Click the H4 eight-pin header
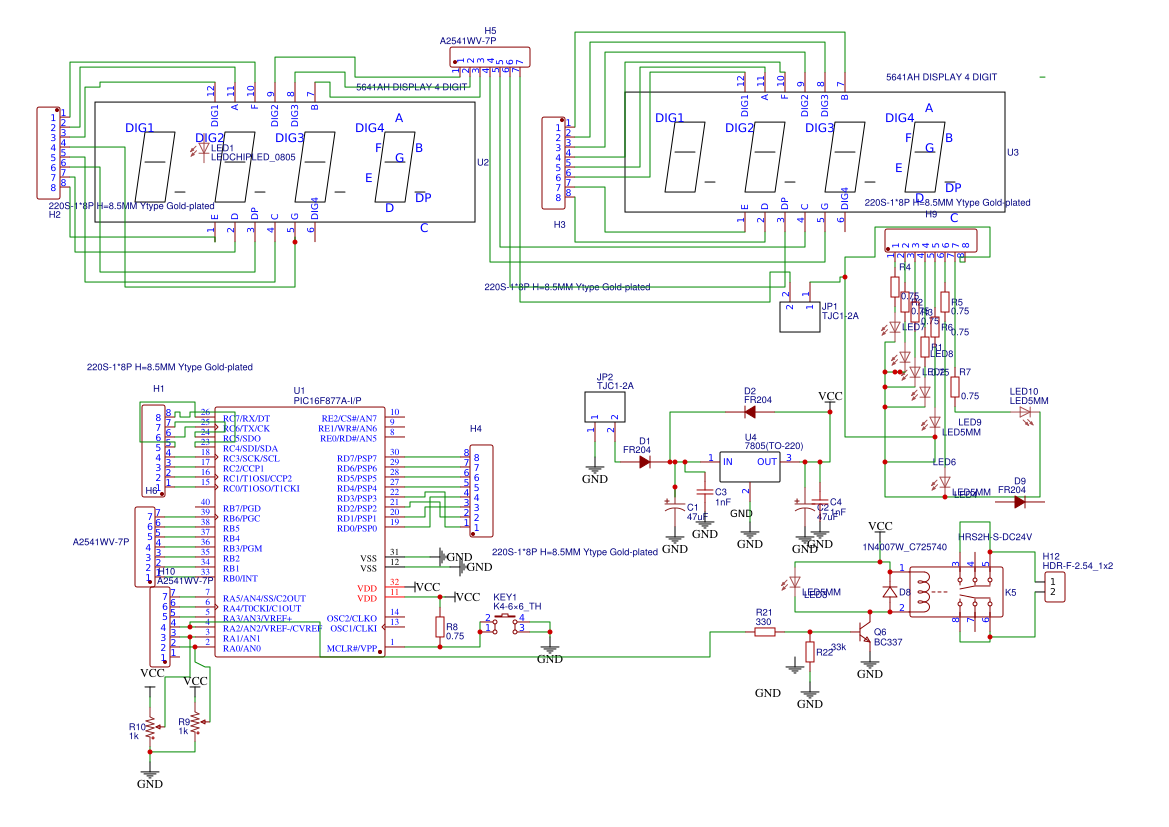 [x=482, y=491]
